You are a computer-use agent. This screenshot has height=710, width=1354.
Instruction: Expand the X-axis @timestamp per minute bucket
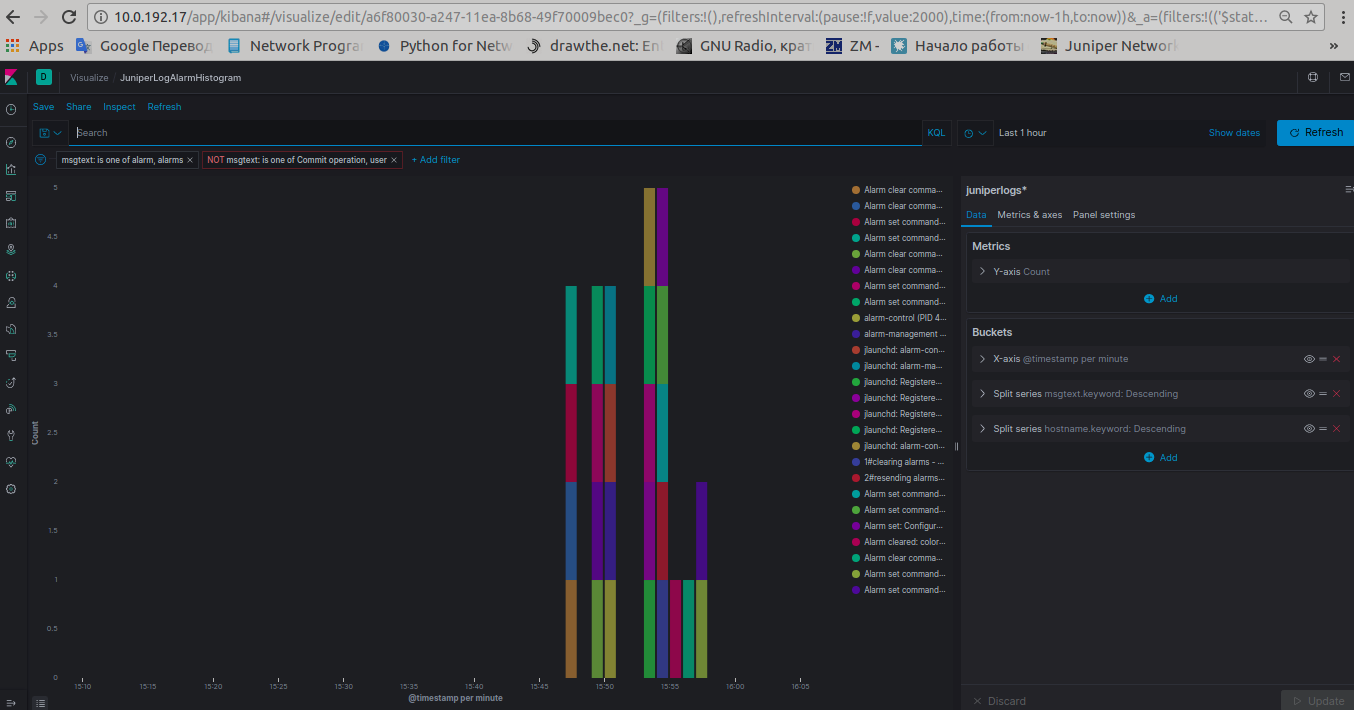click(x=983, y=359)
